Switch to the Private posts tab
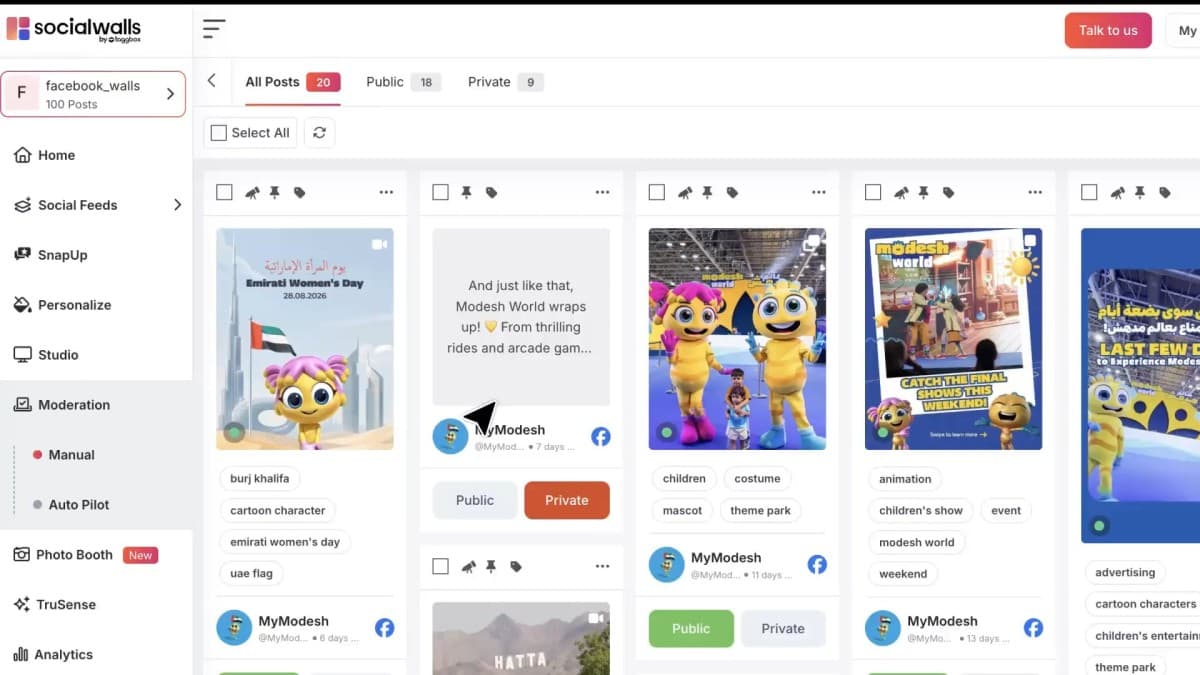1200x675 pixels. click(x=506, y=82)
